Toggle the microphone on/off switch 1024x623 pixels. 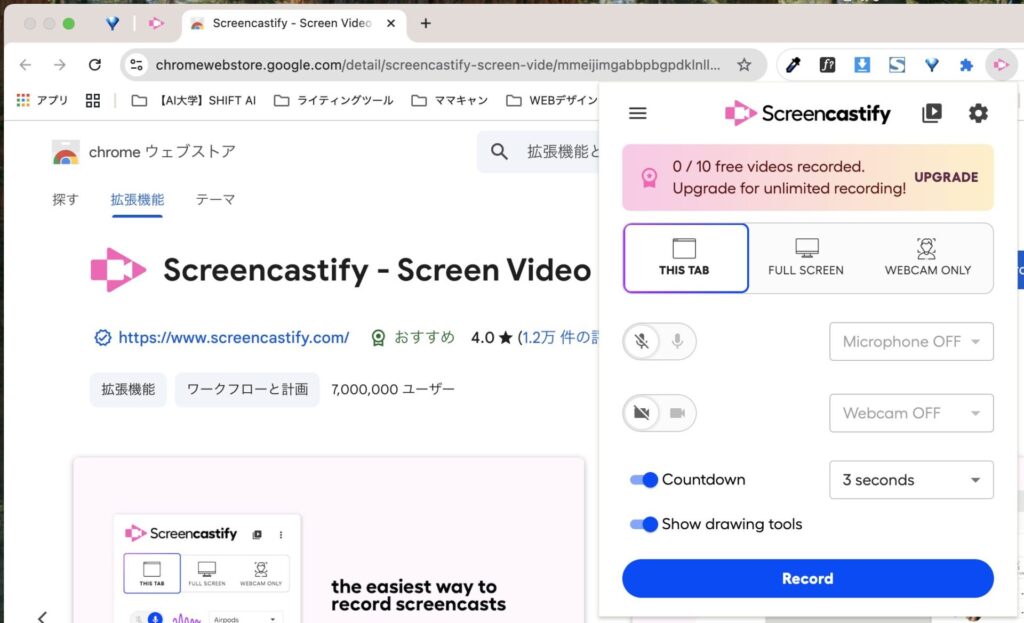coord(659,342)
